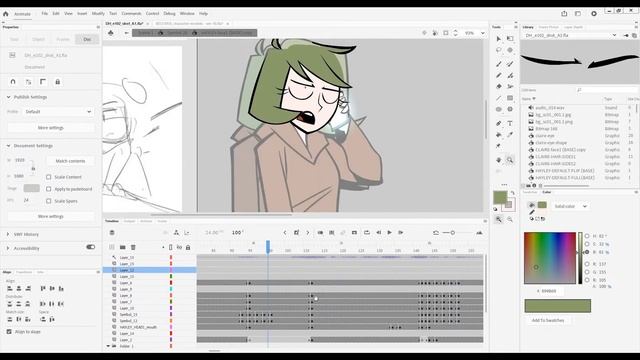640x360 pixels.
Task: Select the HAYLEY_HEAD1_mouth layer
Action: tap(138, 327)
